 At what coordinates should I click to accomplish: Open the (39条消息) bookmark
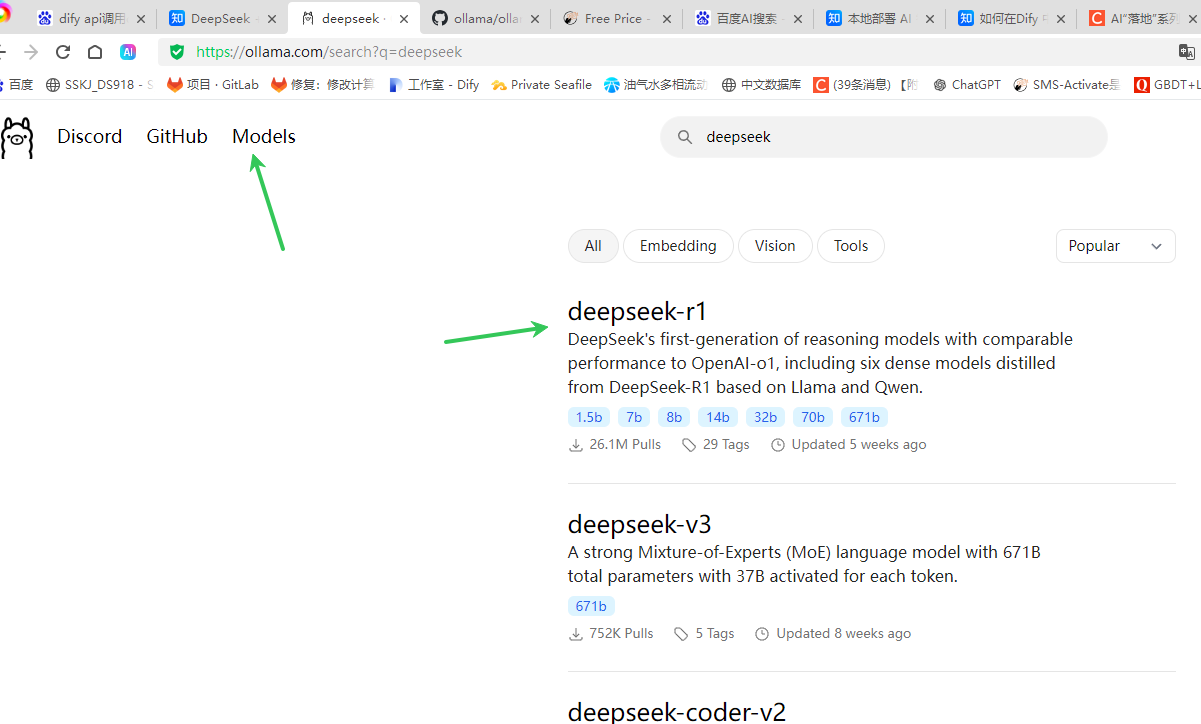pos(866,85)
